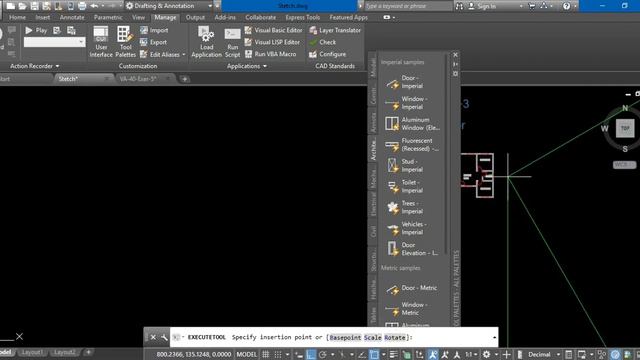Click the Save icon in quick access toolbar
This screenshot has width=640, height=360.
pyautogui.click(x=35, y=6)
